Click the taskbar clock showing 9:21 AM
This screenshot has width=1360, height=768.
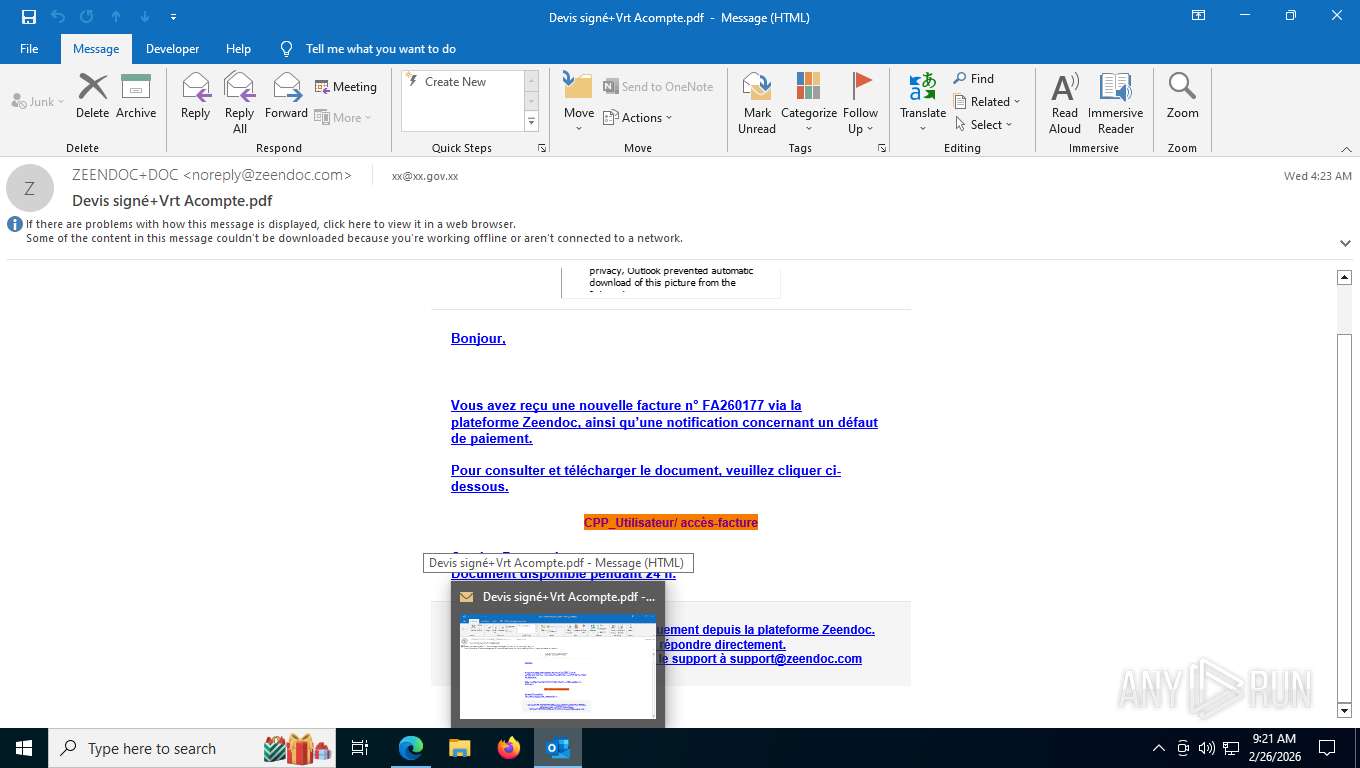click(1274, 748)
